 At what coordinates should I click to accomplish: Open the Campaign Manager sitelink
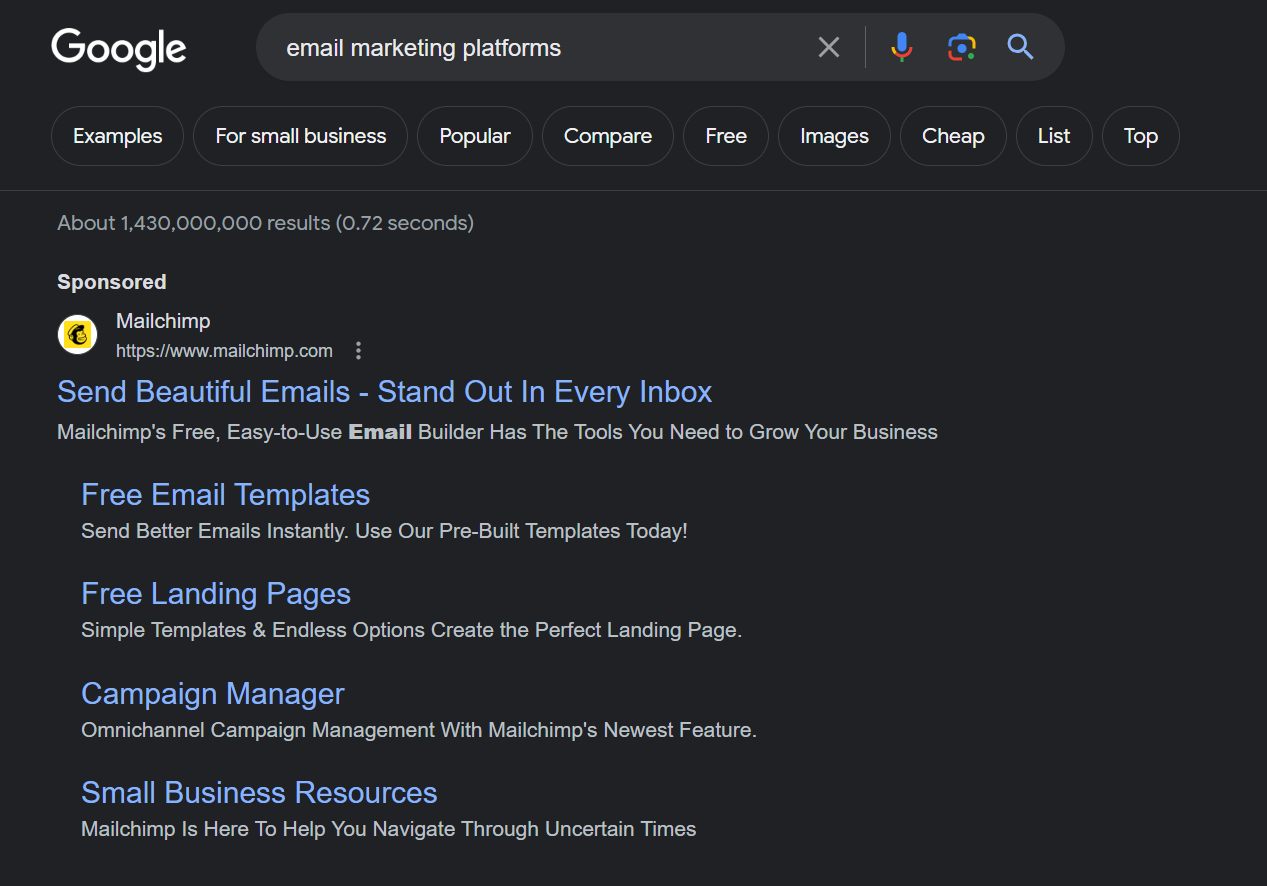point(212,694)
